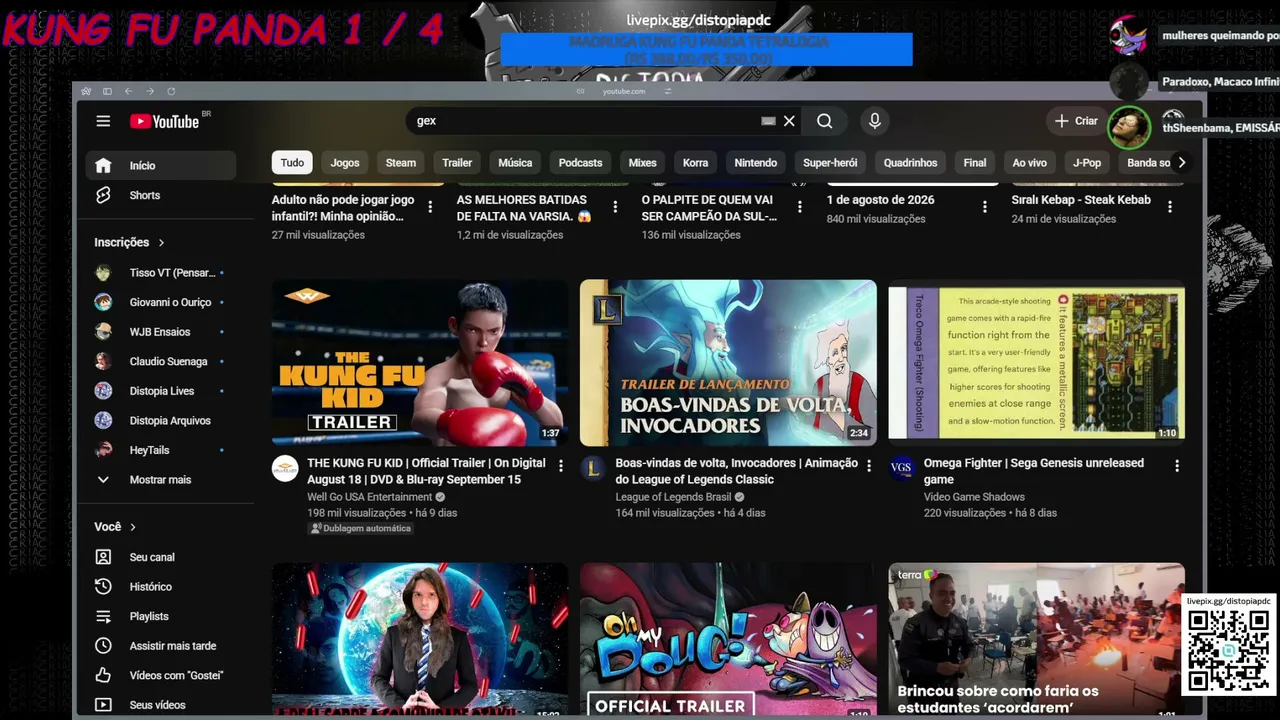Open Distopia Lives subscription channel
The width and height of the screenshot is (1280, 720).
pyautogui.click(x=161, y=391)
